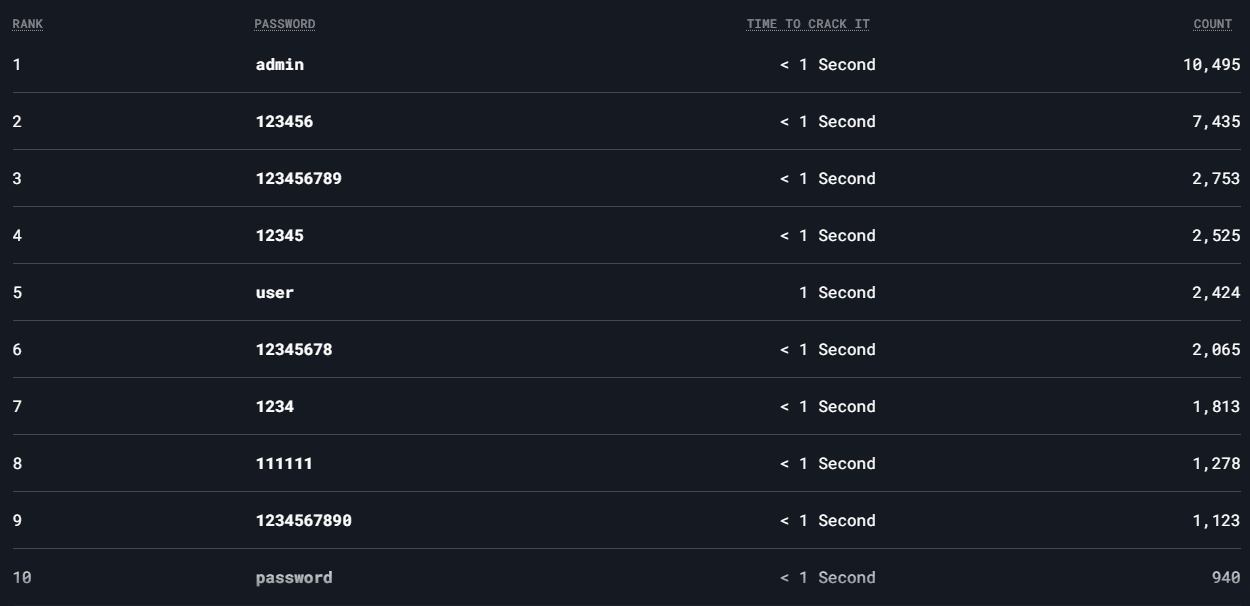Click the count value 10,495
Viewport: 1250px width, 606px height.
coord(1211,65)
